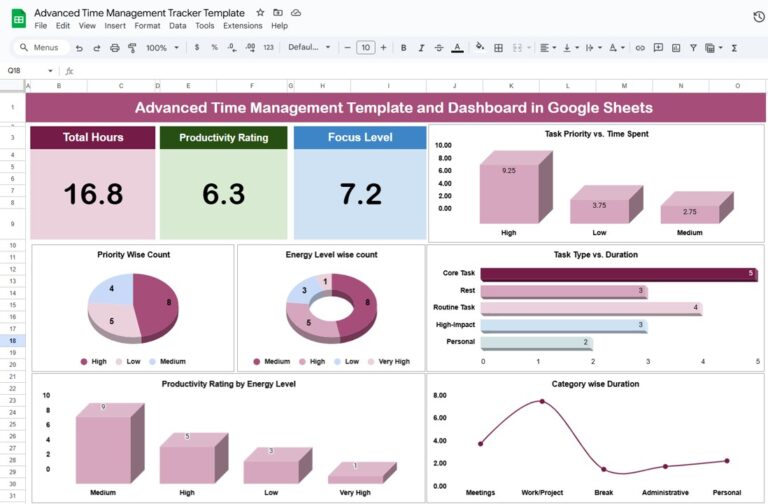
Task: Click the Move to folder icon
Action: 278,13
